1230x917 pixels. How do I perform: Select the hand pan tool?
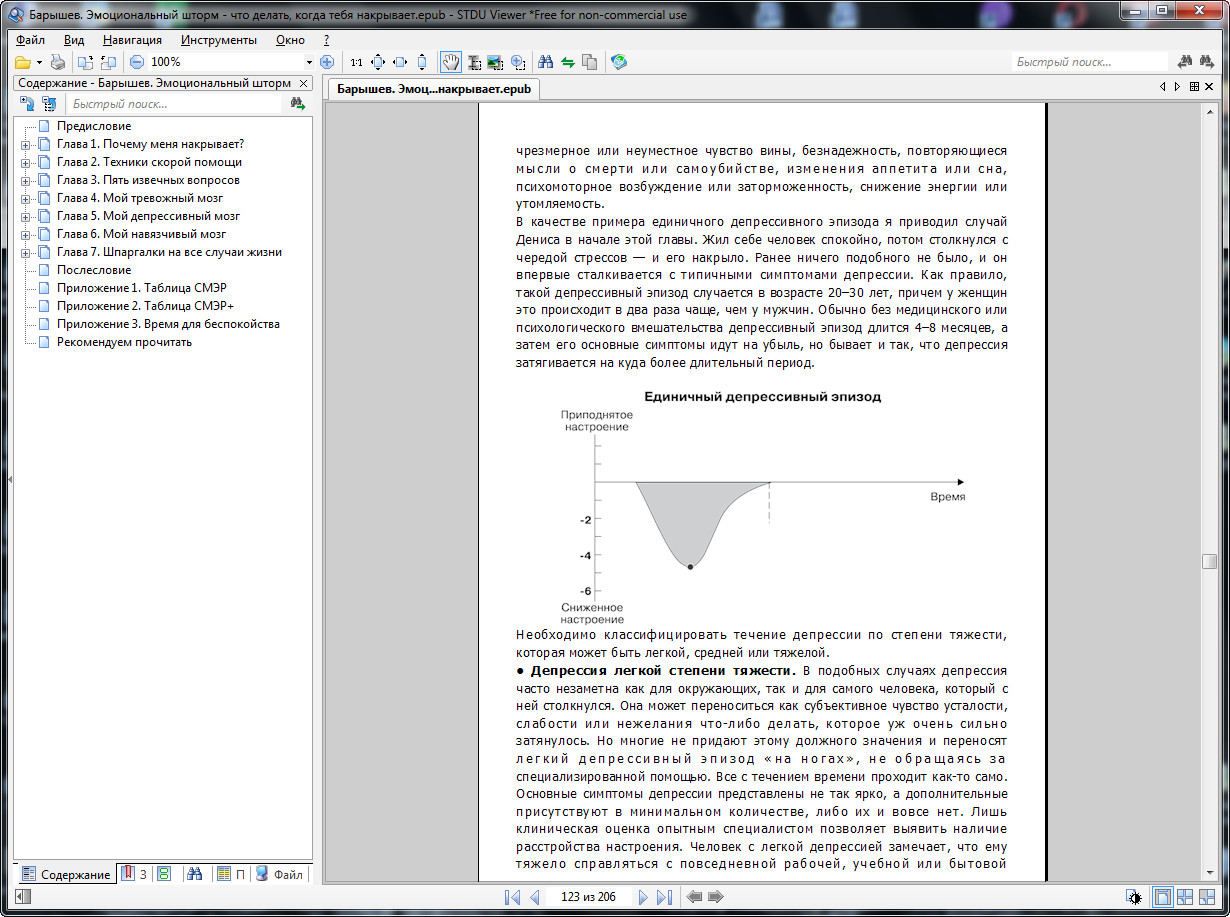(451, 62)
